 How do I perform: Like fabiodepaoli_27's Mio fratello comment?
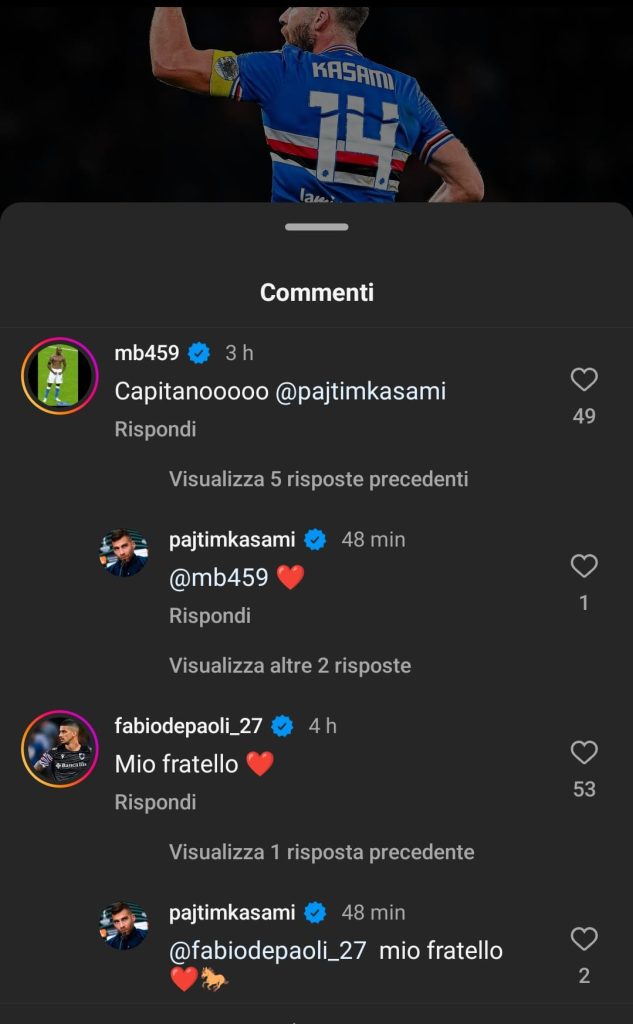point(584,753)
